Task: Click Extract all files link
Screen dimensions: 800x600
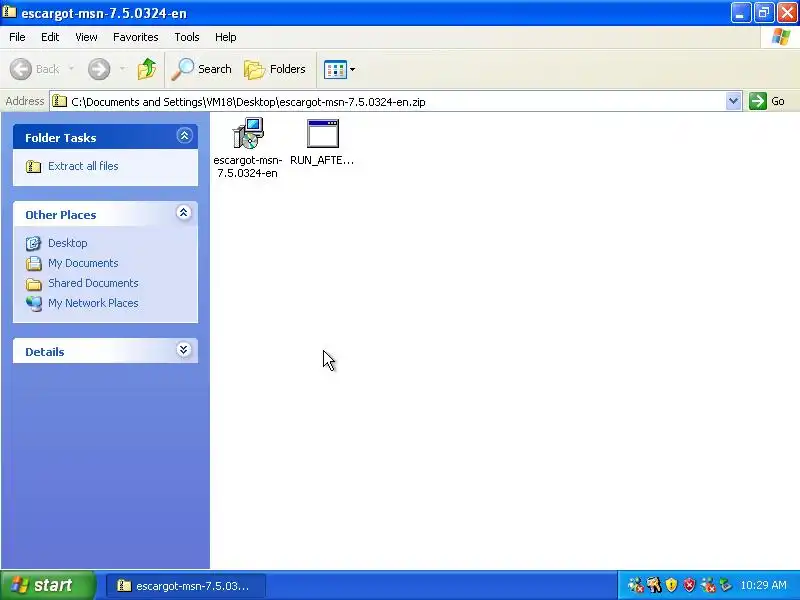Action: pos(83,166)
